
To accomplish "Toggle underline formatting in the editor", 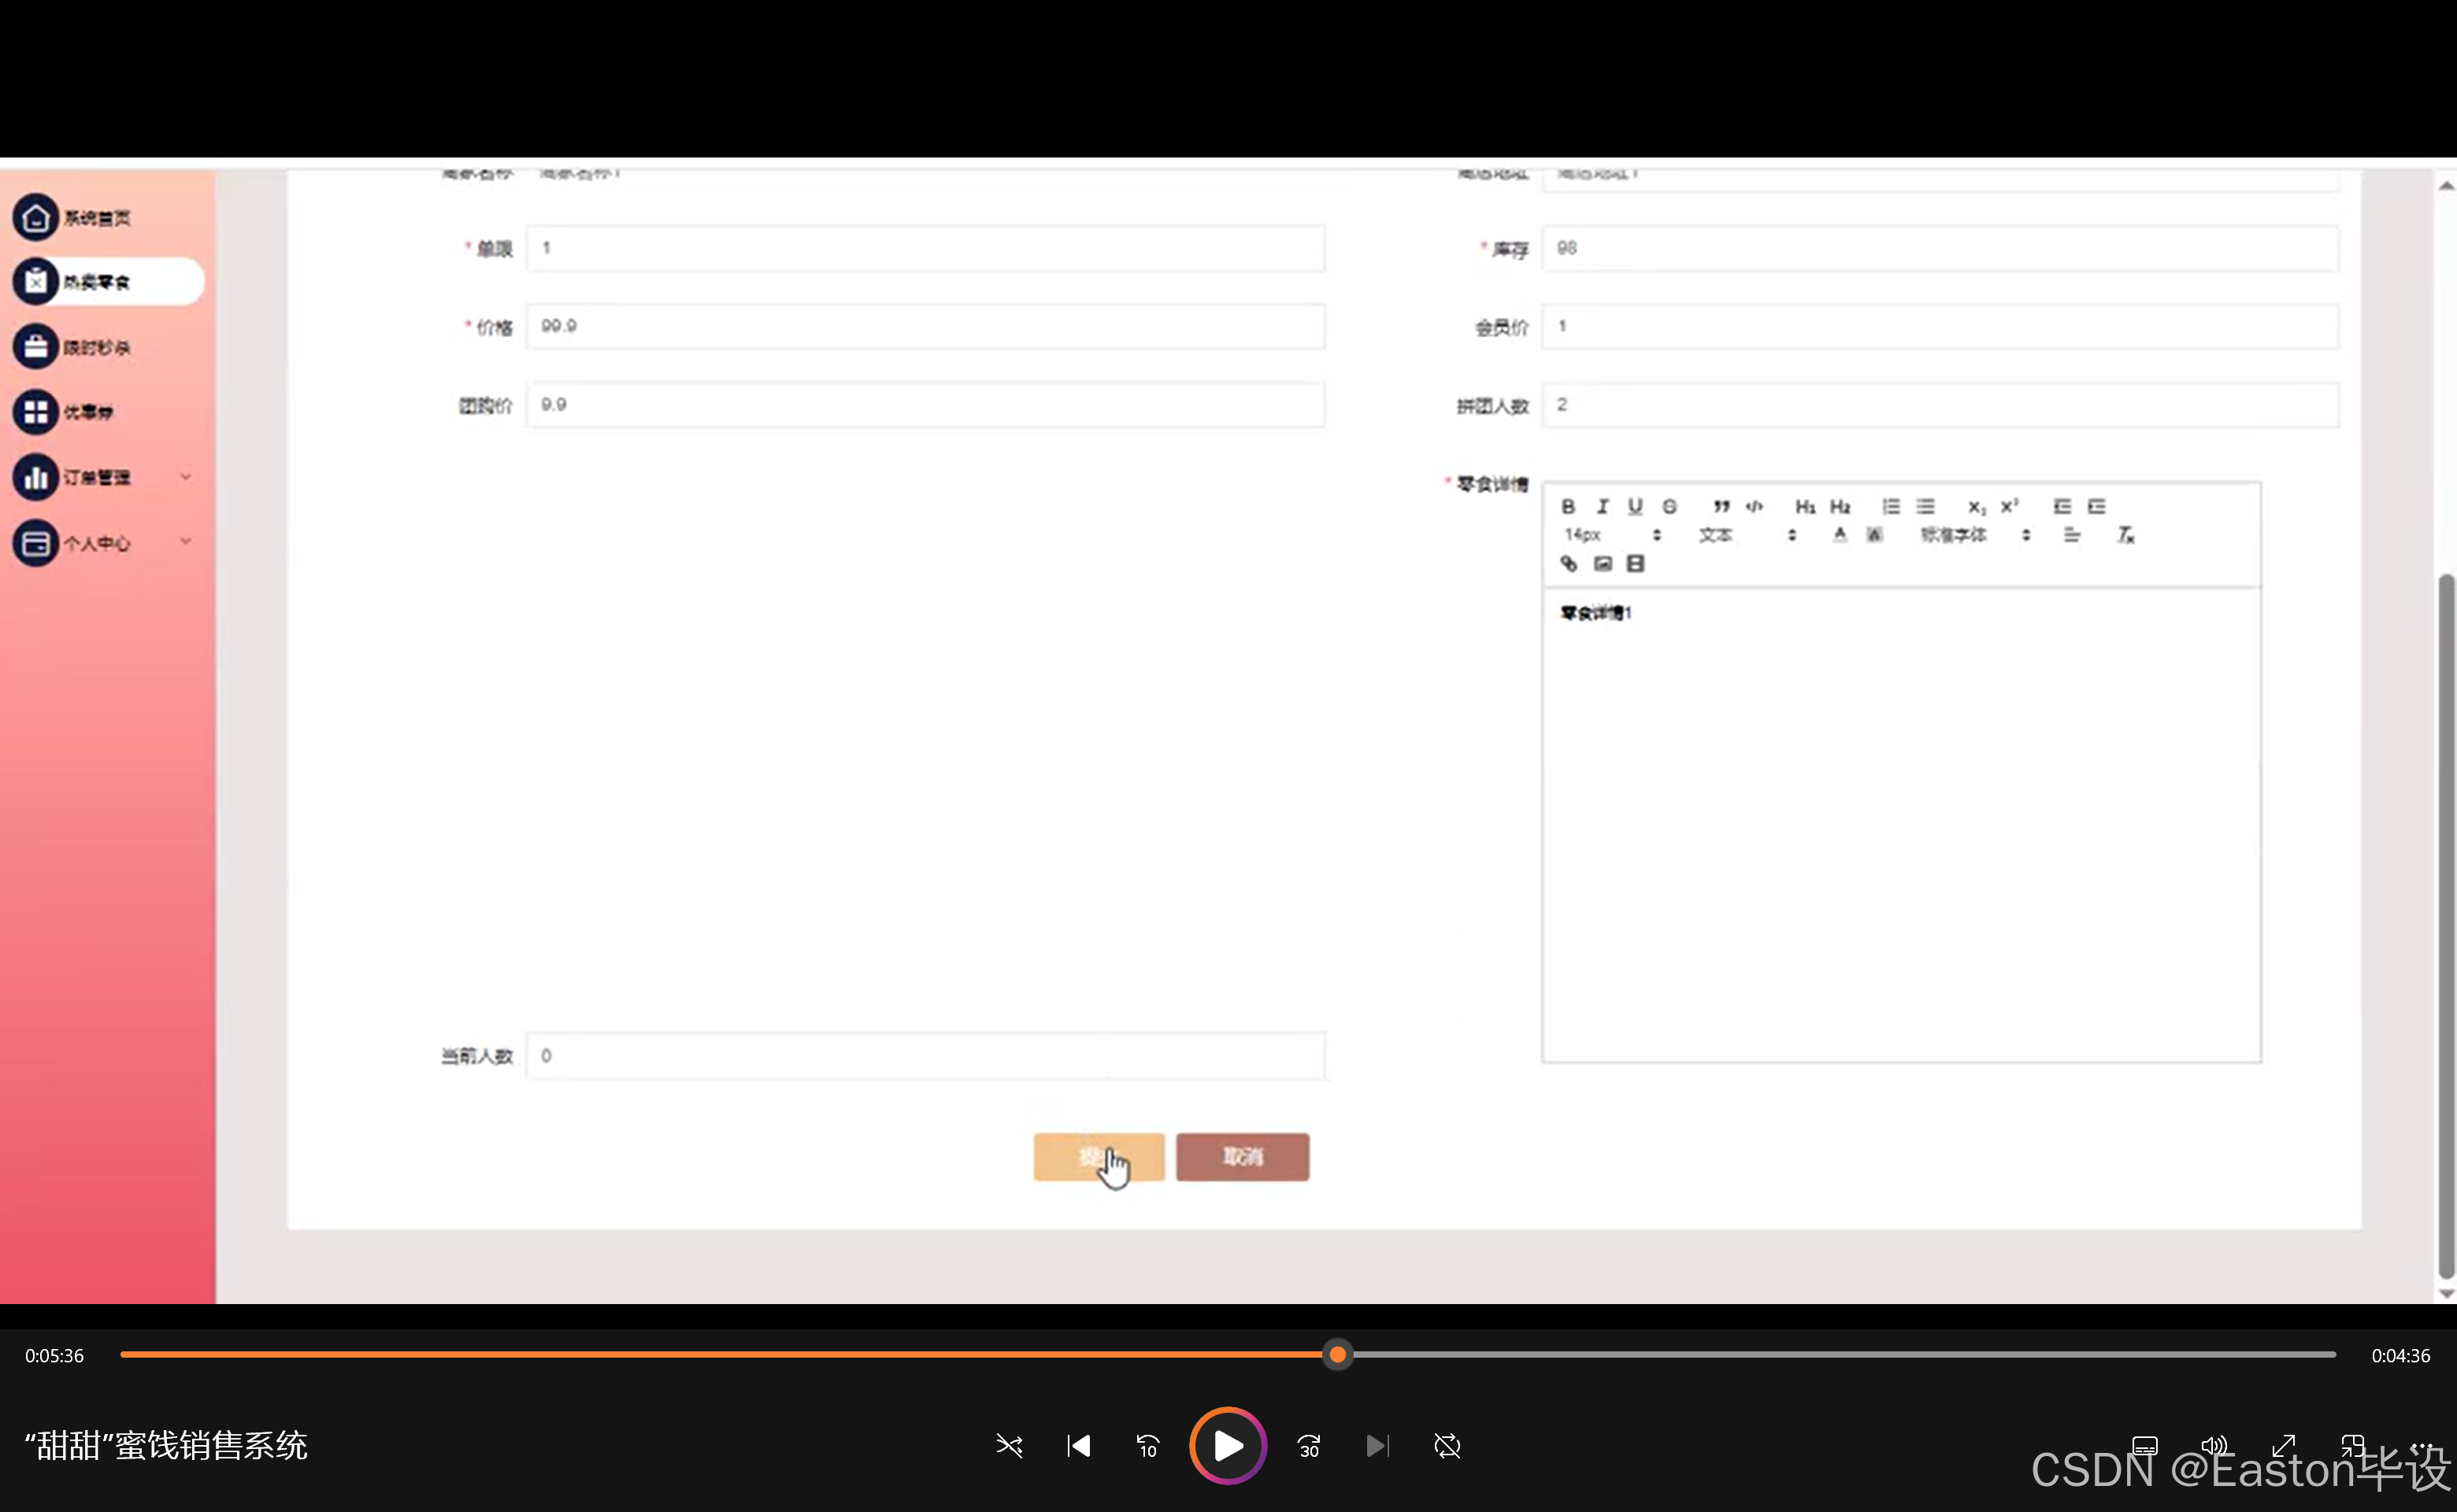I will [1635, 506].
